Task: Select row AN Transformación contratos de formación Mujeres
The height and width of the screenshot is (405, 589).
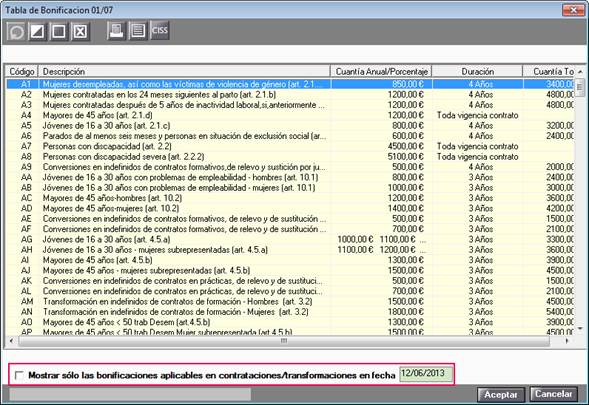Action: tap(290, 311)
